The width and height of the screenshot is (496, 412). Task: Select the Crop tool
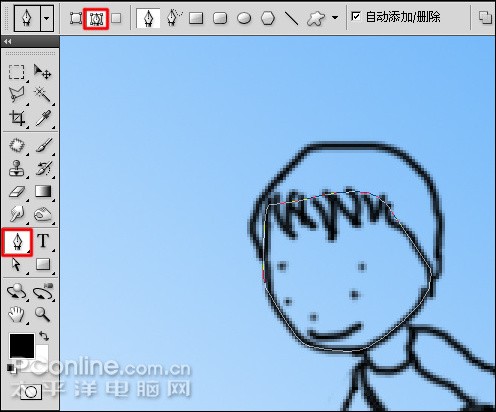[x=17, y=118]
